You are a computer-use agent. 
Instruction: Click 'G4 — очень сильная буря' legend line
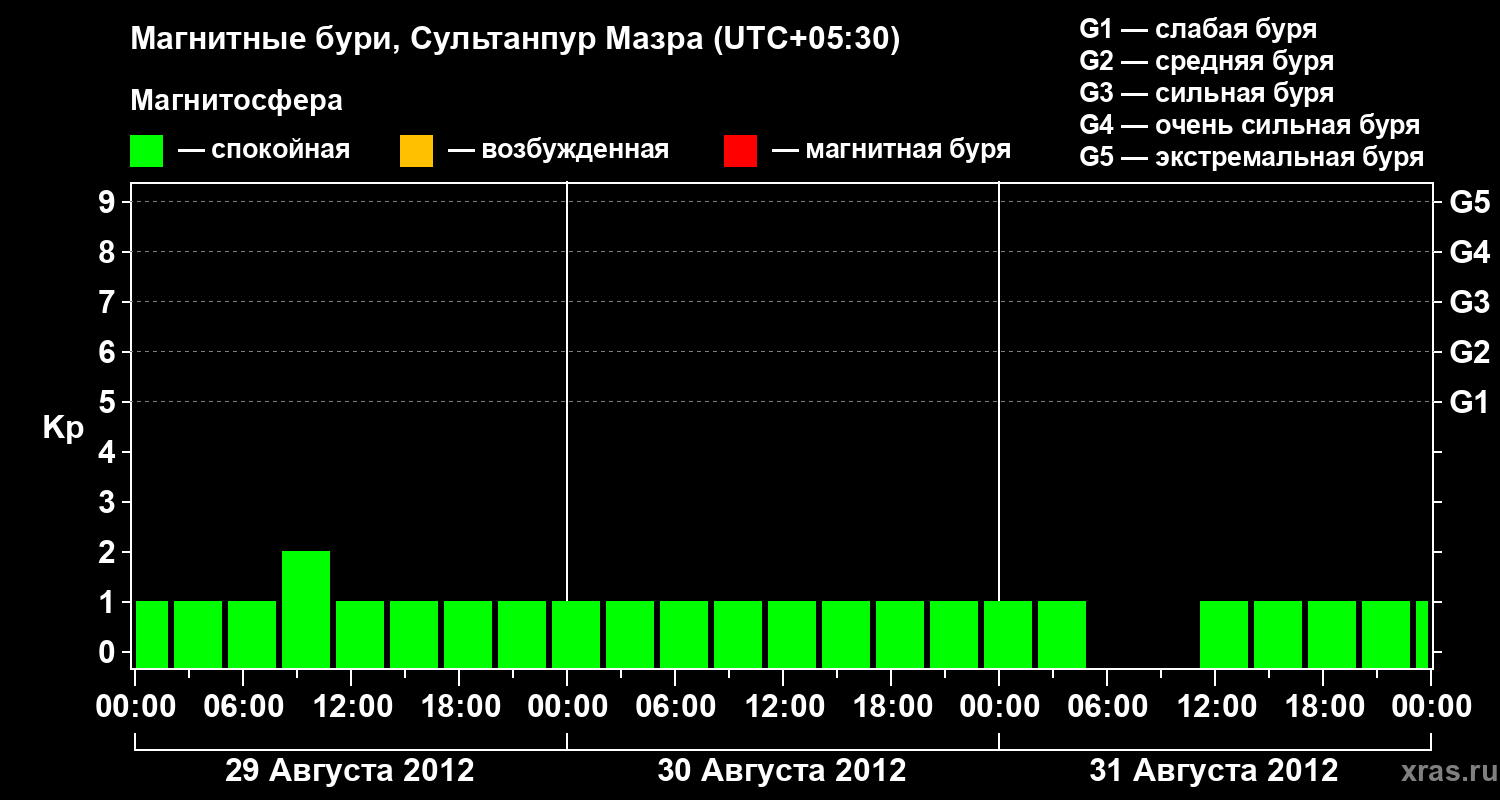coord(1250,125)
